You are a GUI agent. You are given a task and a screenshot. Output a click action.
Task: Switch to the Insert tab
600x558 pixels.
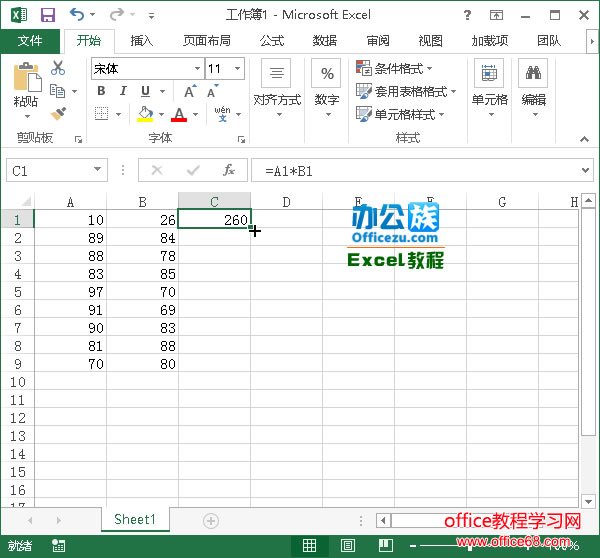click(x=142, y=41)
